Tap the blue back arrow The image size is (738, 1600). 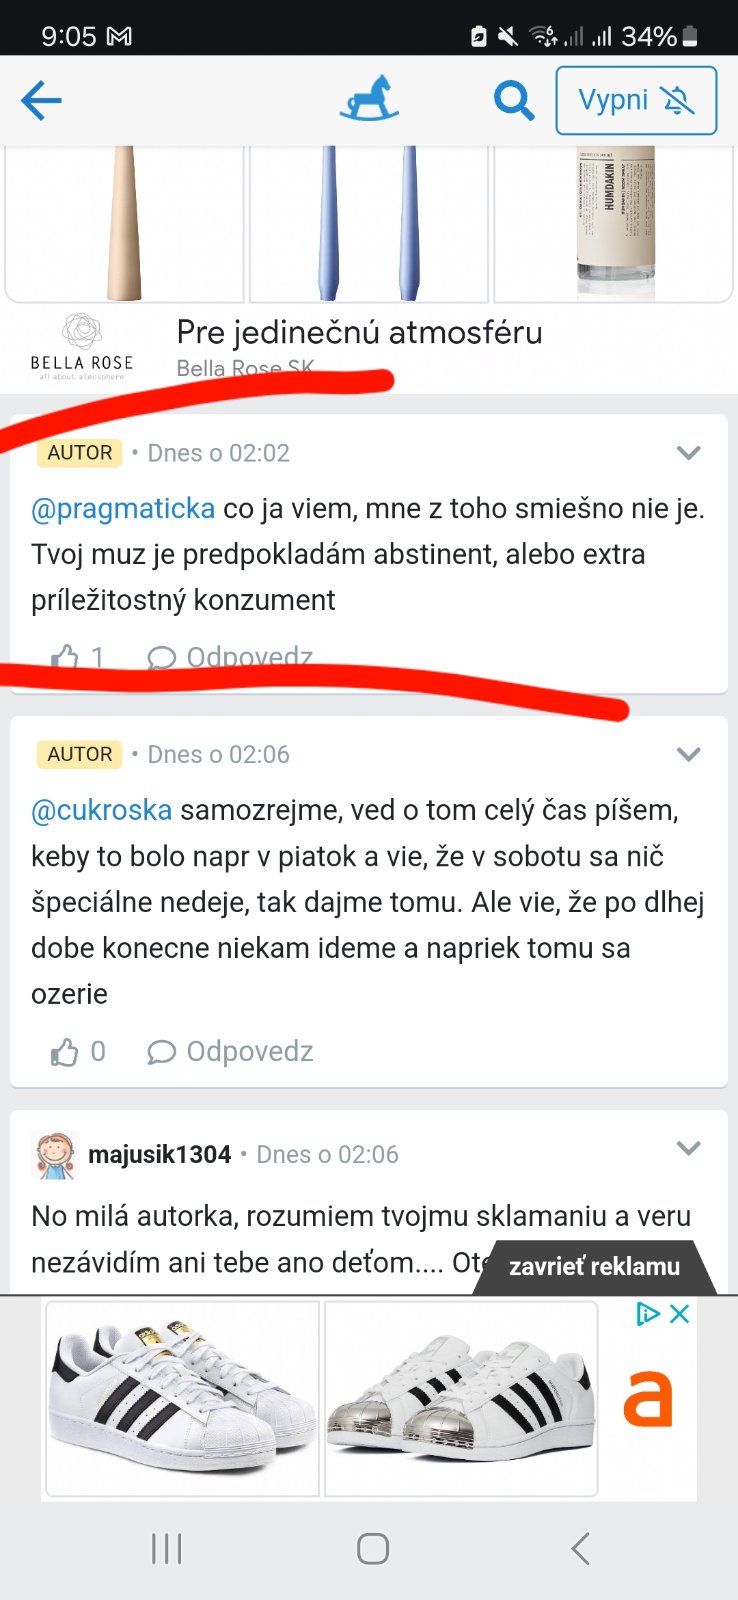tap(41, 100)
